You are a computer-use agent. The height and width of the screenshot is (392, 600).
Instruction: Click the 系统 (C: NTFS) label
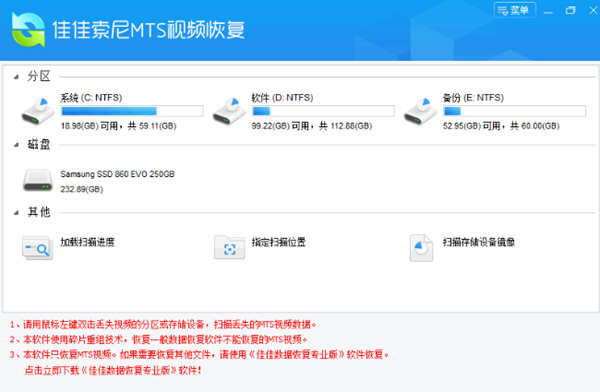point(91,98)
